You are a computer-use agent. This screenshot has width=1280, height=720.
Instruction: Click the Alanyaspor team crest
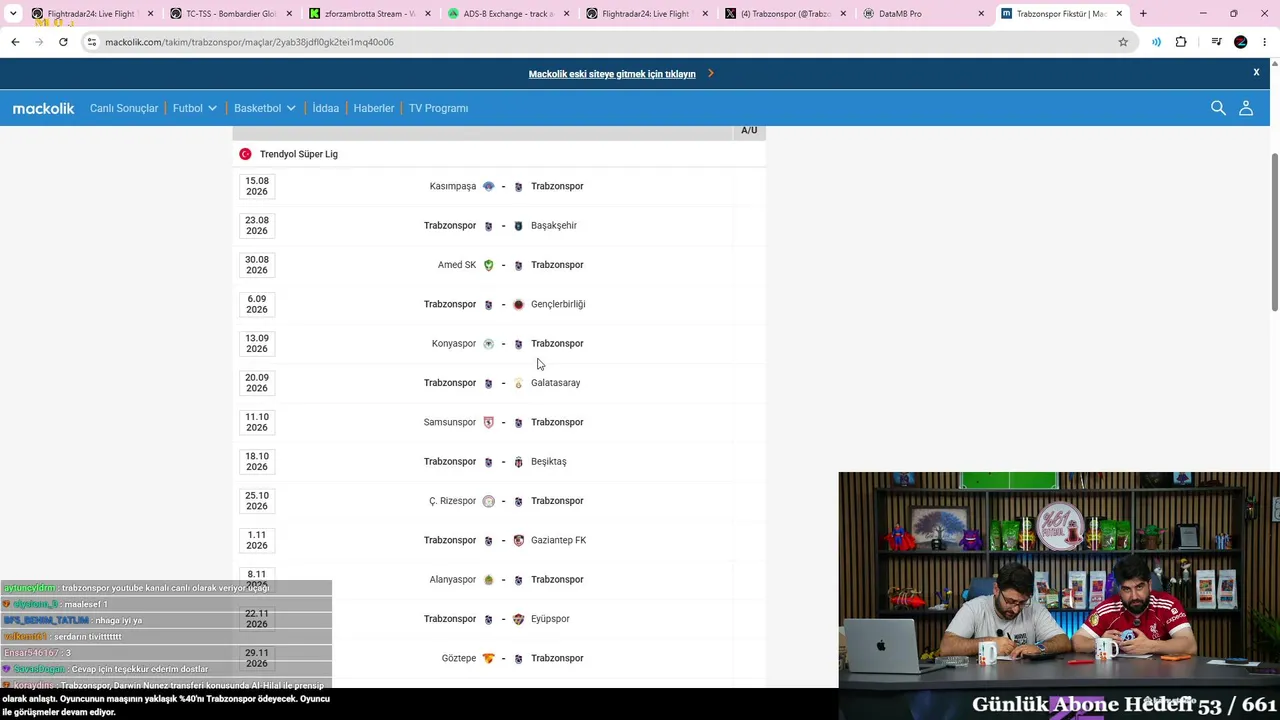tap(489, 580)
